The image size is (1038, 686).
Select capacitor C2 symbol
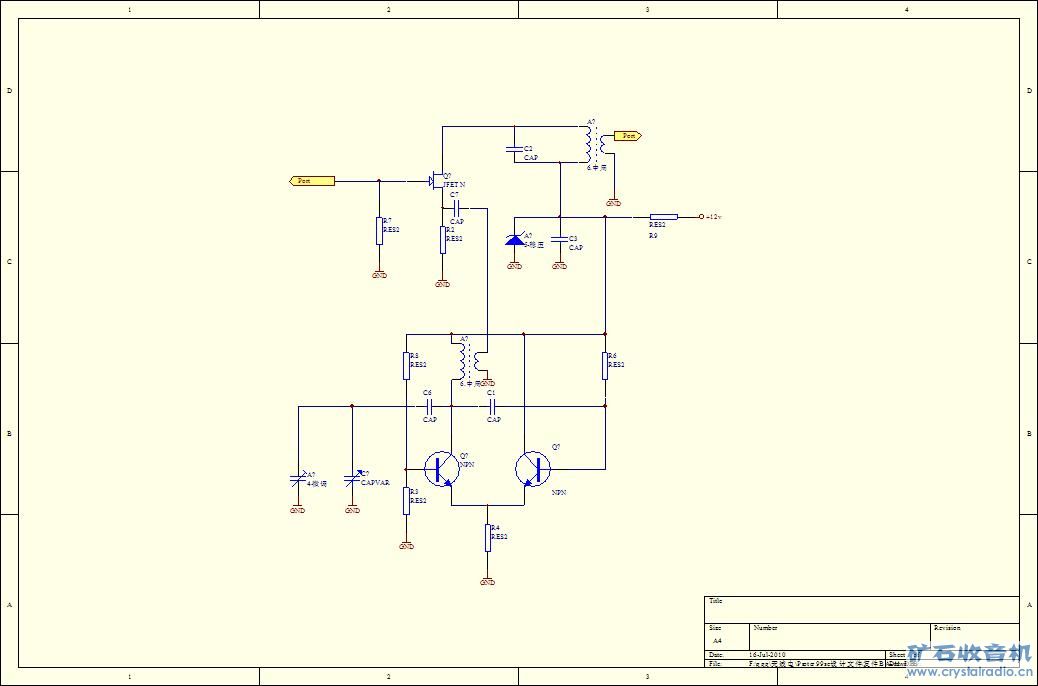coord(514,150)
